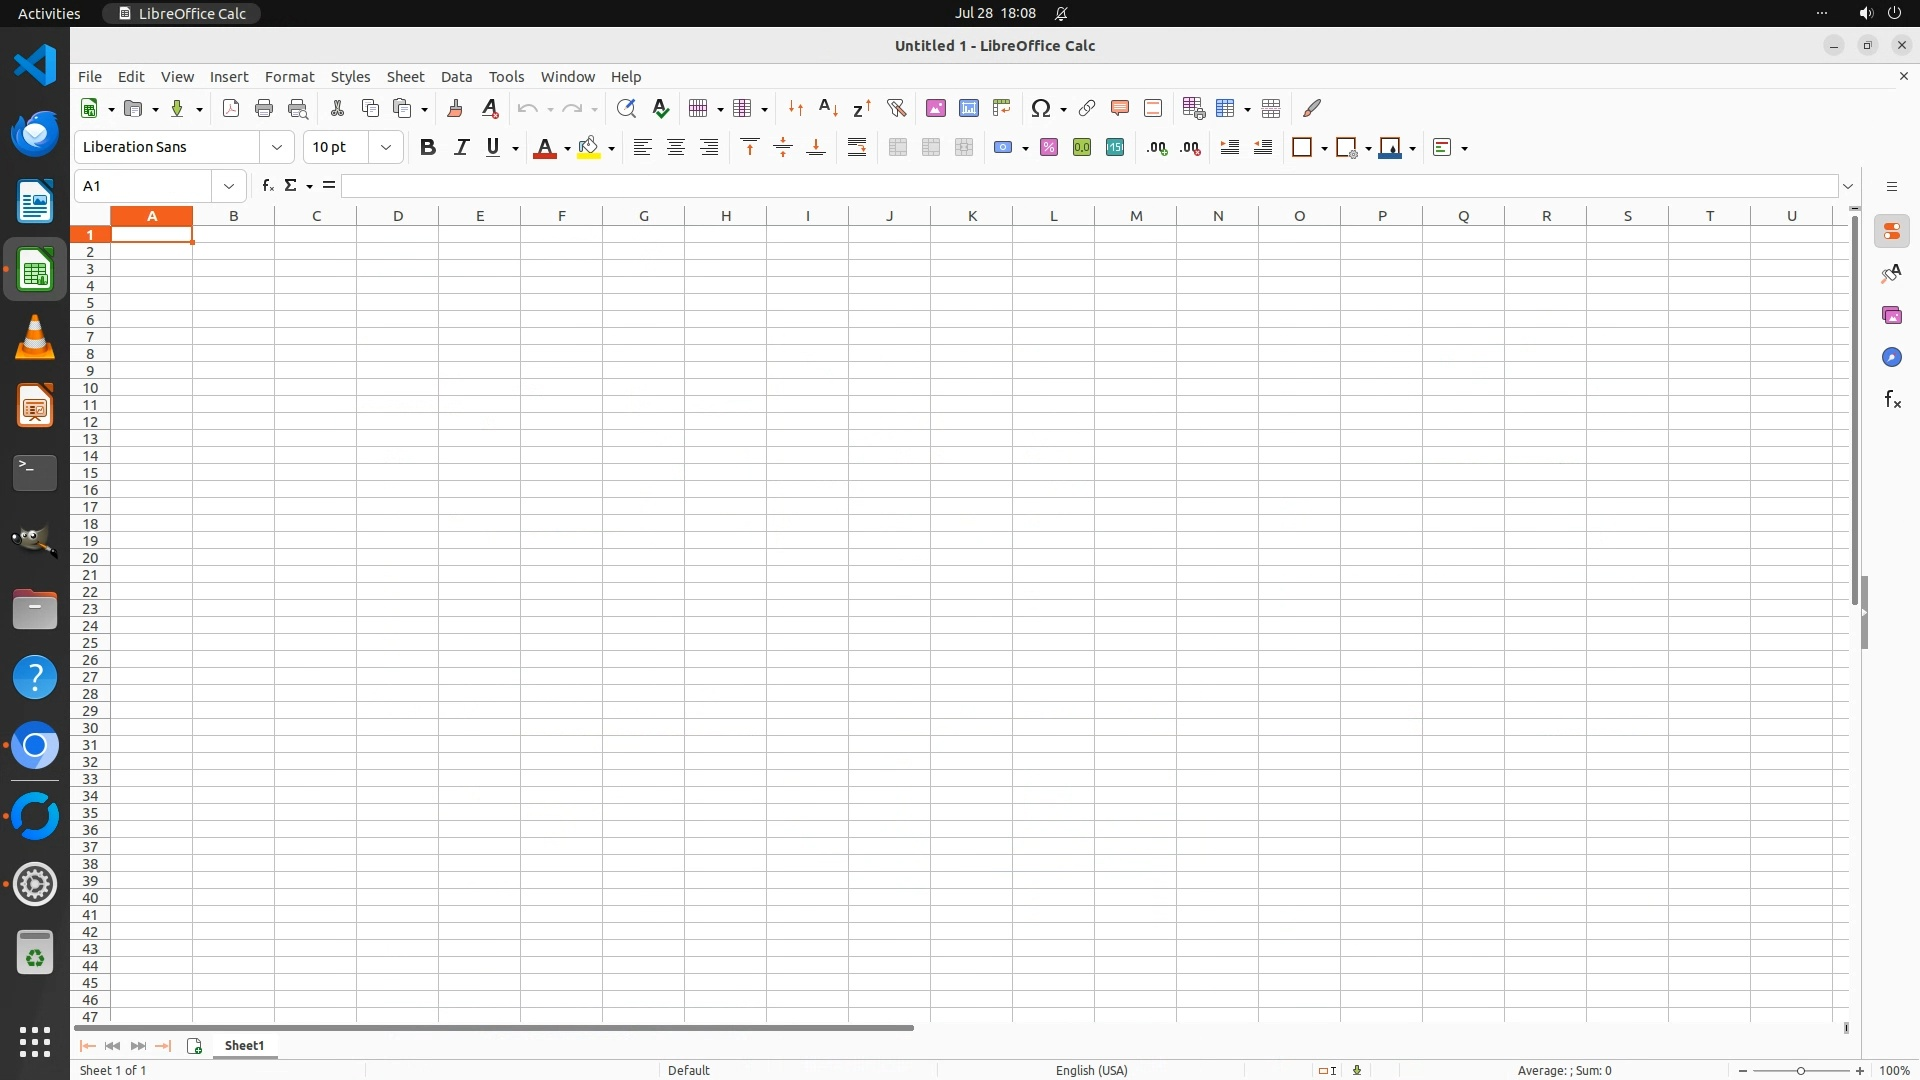Click the Format as Percent icon
The height and width of the screenshot is (1080, 1920).
point(1048,148)
